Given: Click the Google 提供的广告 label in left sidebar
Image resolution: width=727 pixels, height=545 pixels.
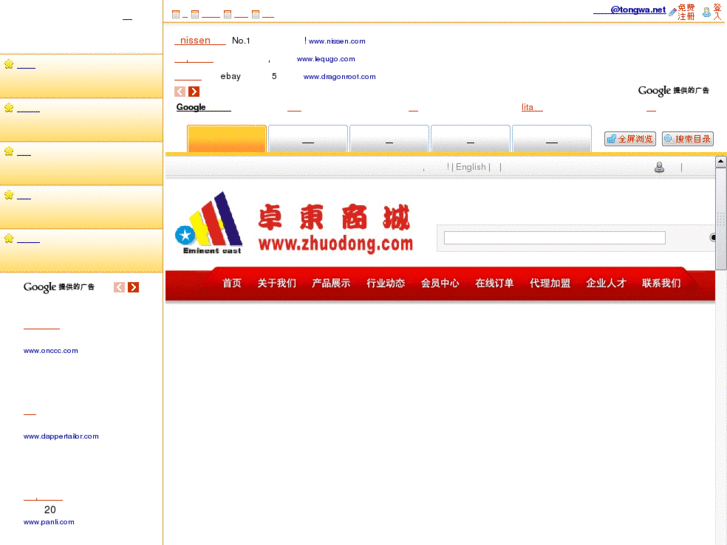Looking at the screenshot, I should coord(59,287).
